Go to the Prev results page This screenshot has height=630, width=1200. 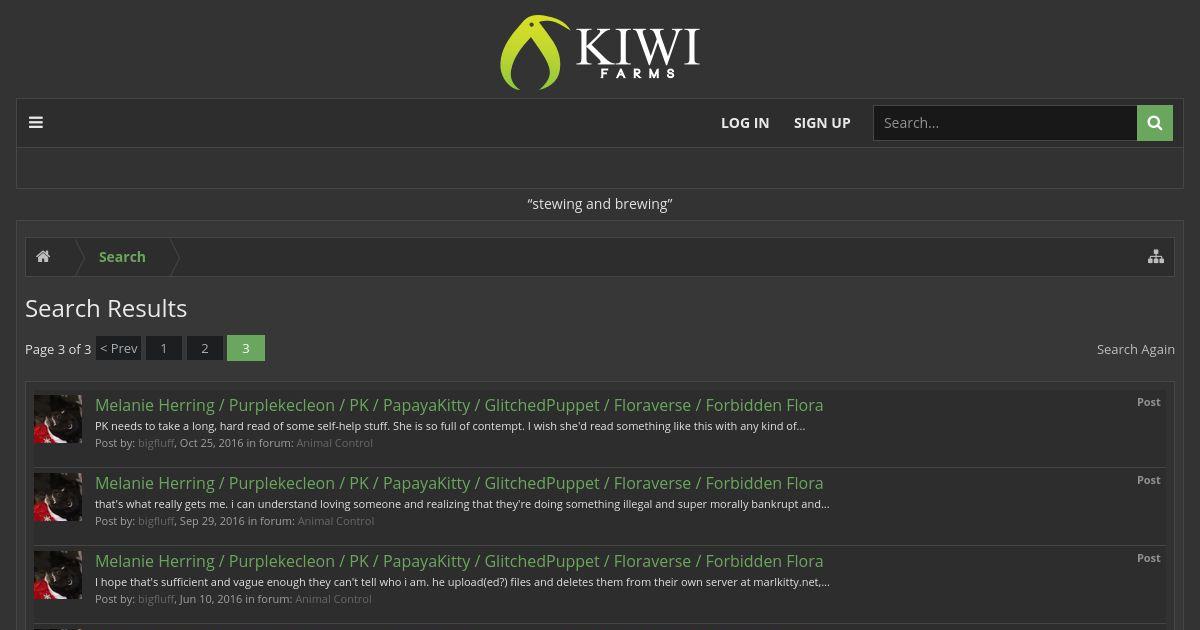pos(118,348)
